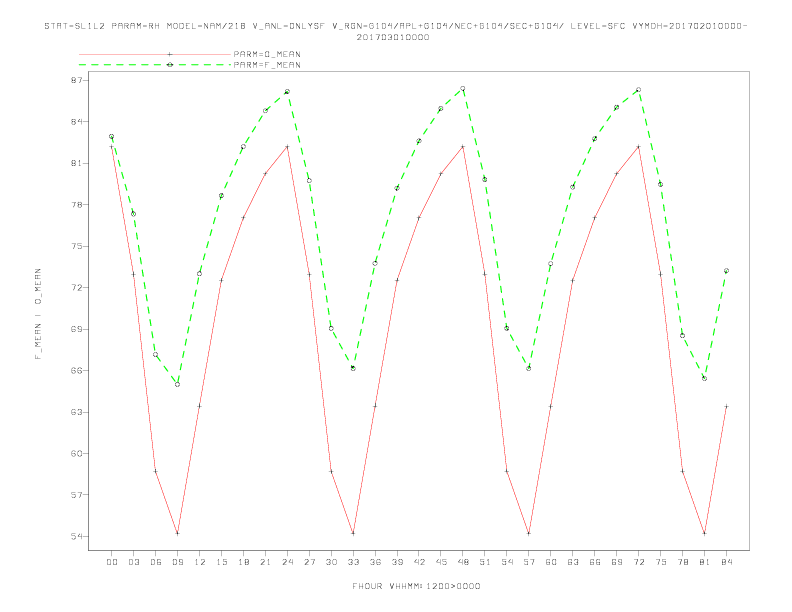Click x-axis tick label 18

[243, 562]
